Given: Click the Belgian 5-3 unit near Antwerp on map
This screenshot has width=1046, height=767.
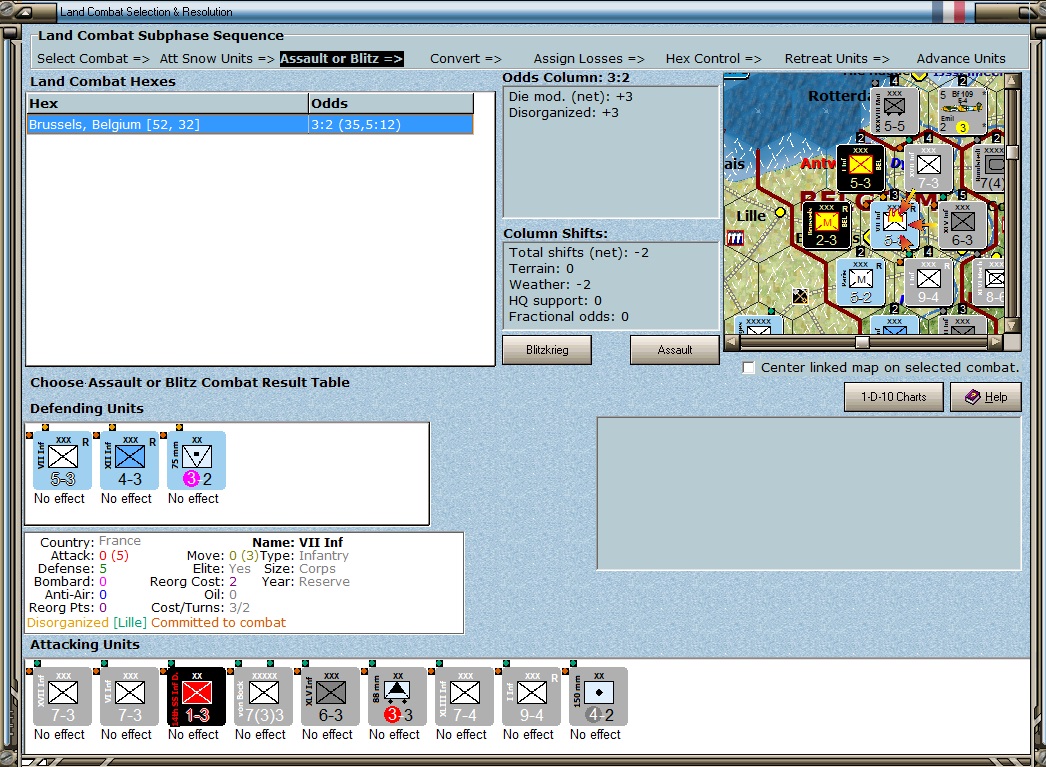Looking at the screenshot, I should [x=861, y=168].
